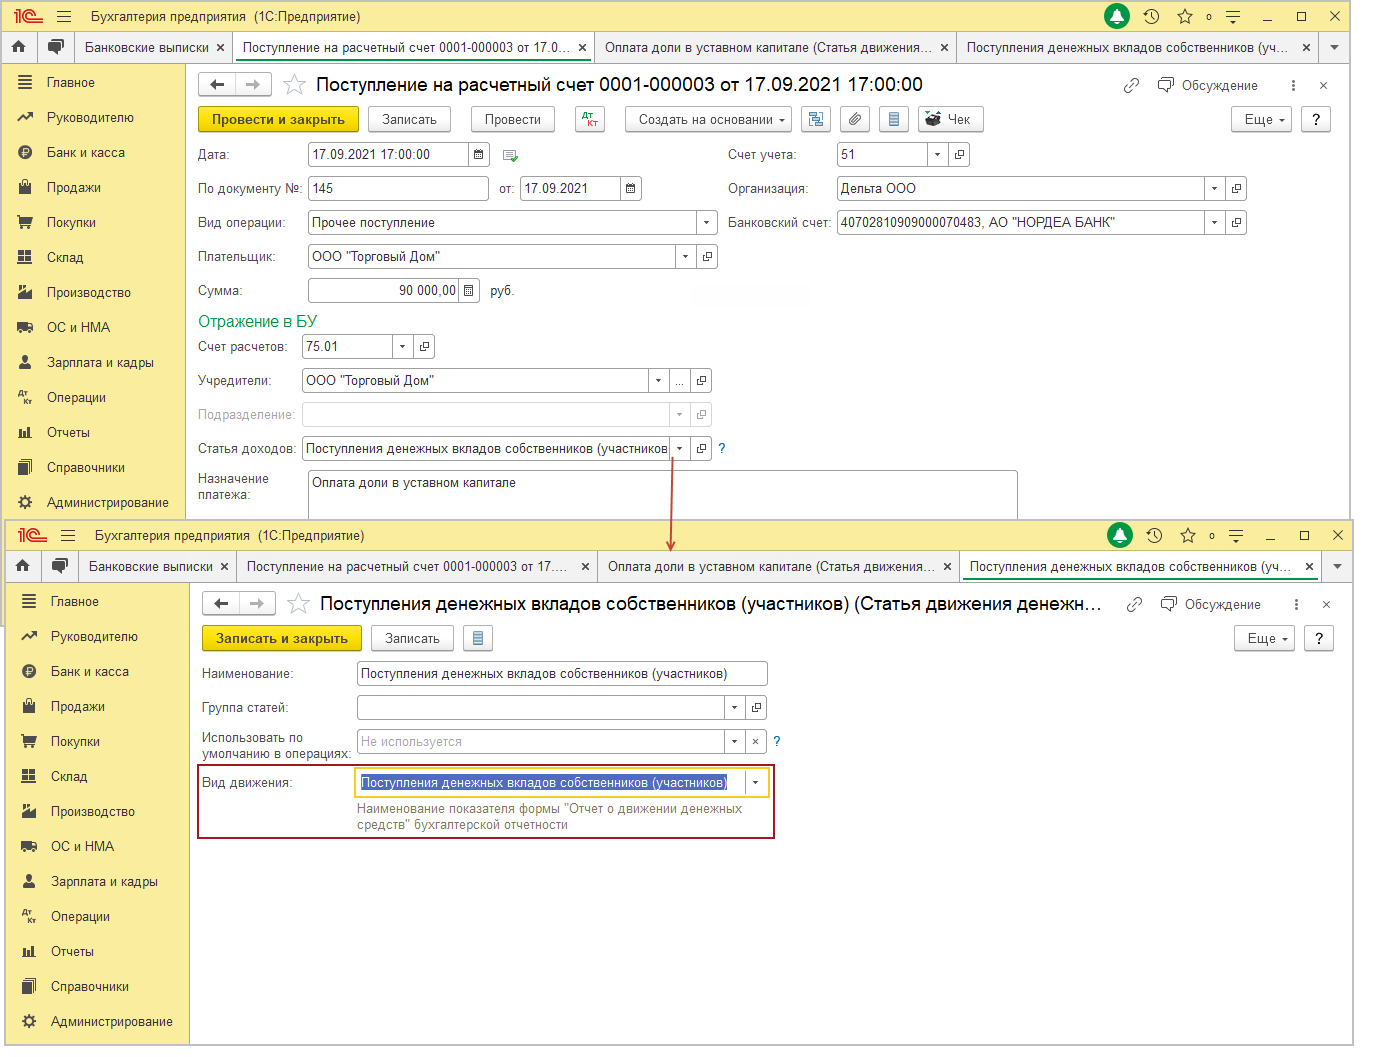Click Записать button in lower form
This screenshot has width=1380, height=1057.
click(x=412, y=638)
